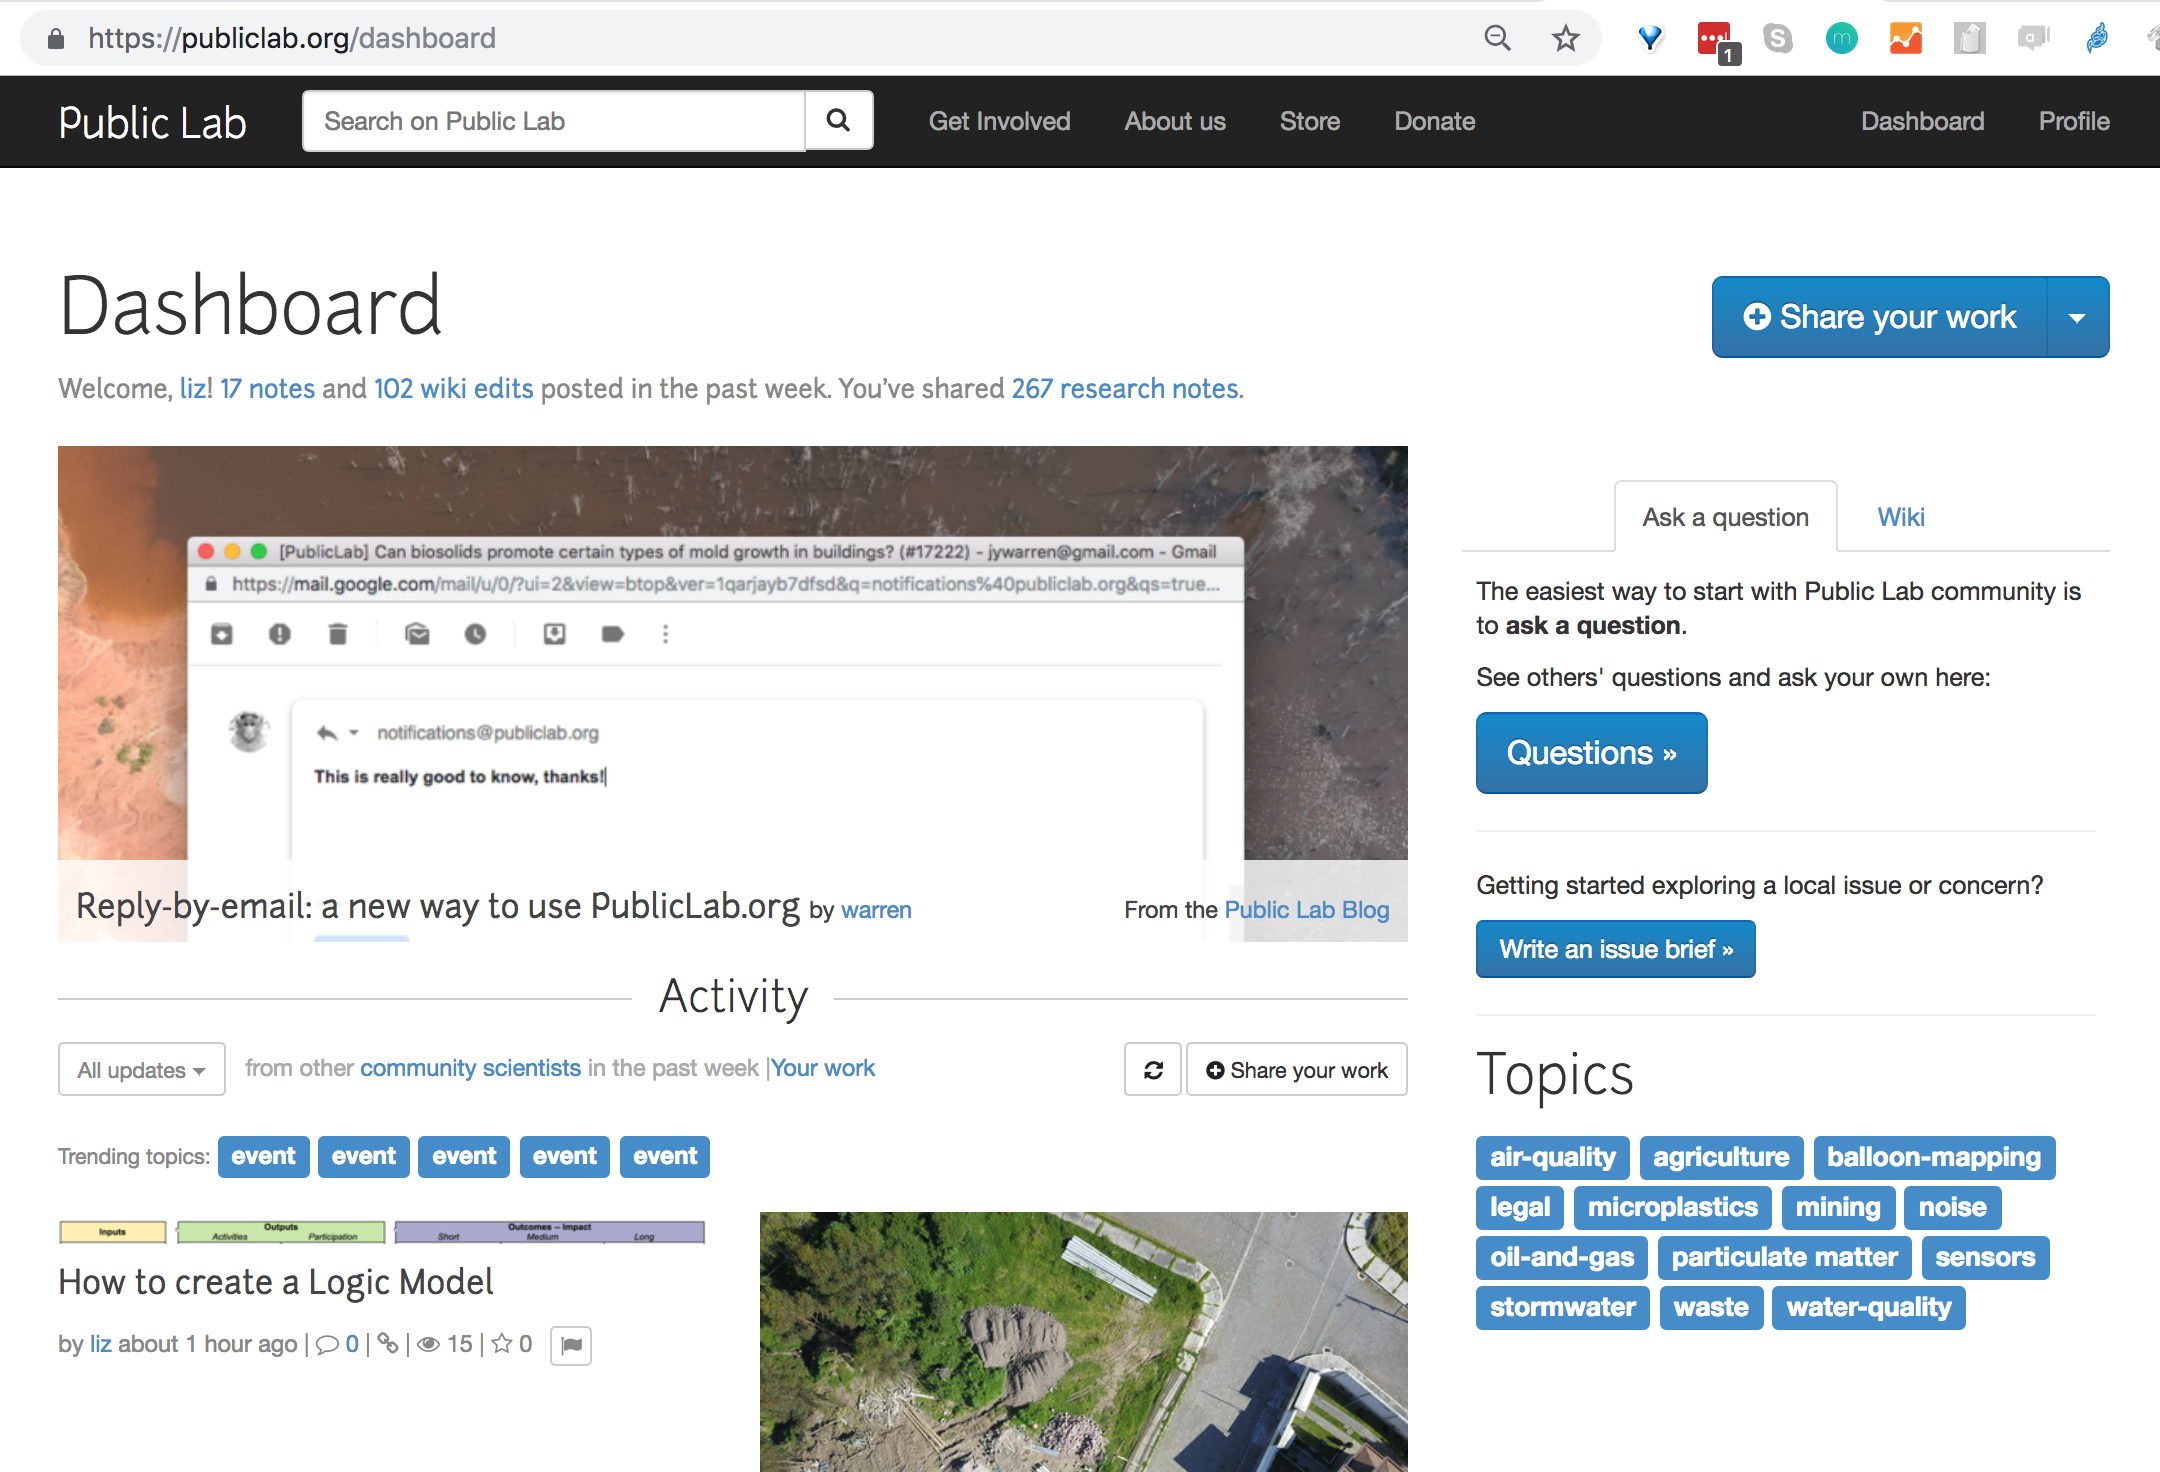The width and height of the screenshot is (2160, 1472).
Task: Click Write an issue brief button
Action: point(1615,948)
